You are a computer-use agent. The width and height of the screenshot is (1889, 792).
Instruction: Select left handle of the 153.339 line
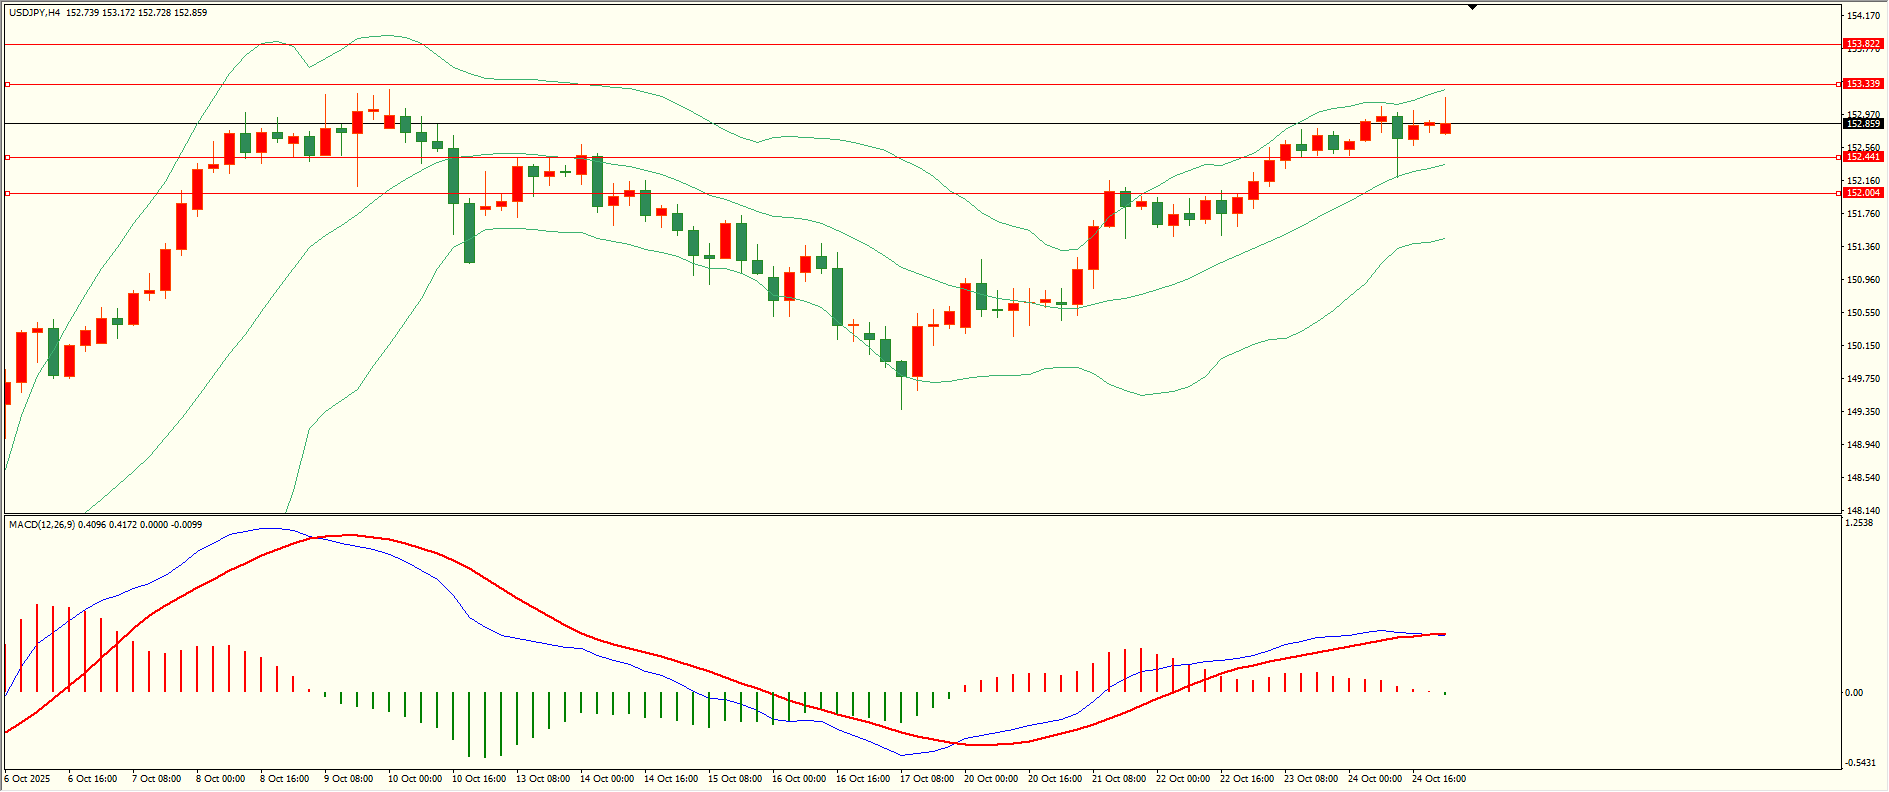[x=8, y=84]
